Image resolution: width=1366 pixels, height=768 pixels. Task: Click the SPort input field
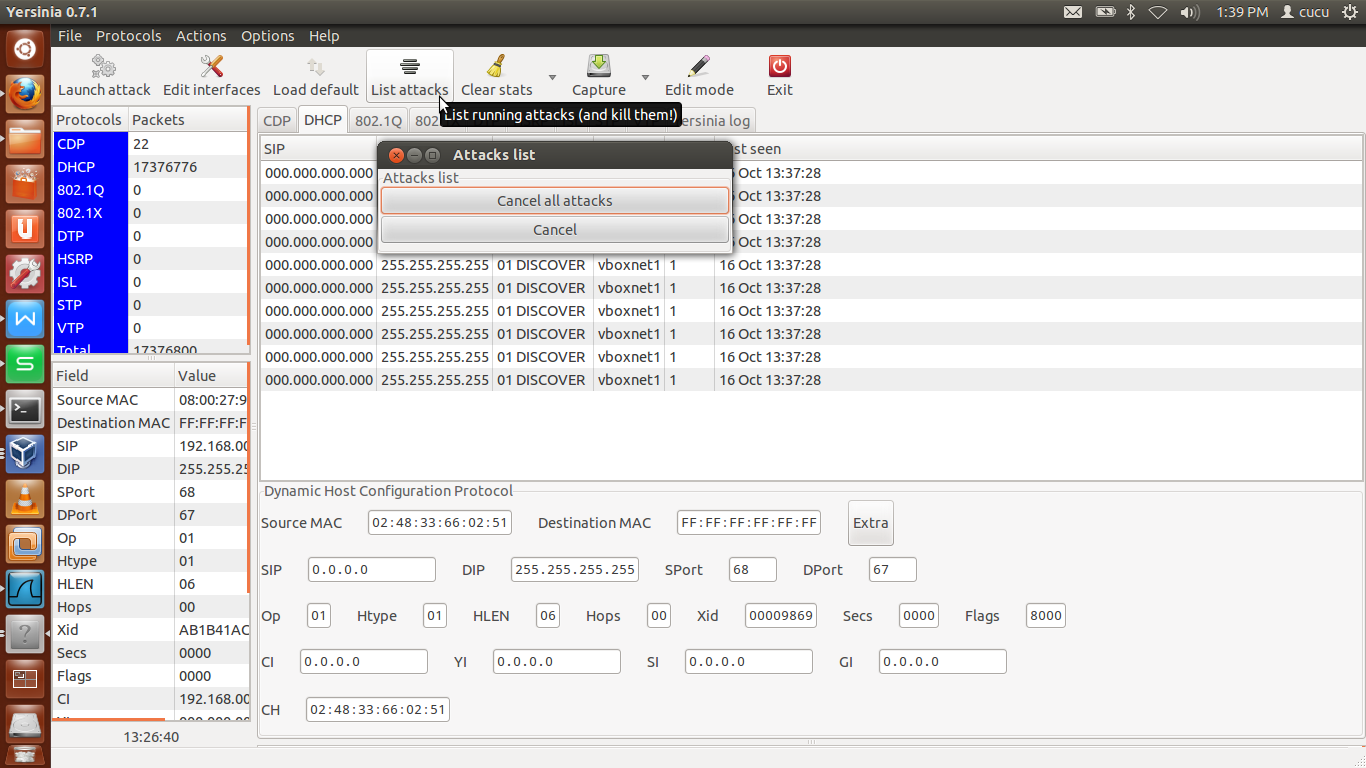(x=753, y=570)
